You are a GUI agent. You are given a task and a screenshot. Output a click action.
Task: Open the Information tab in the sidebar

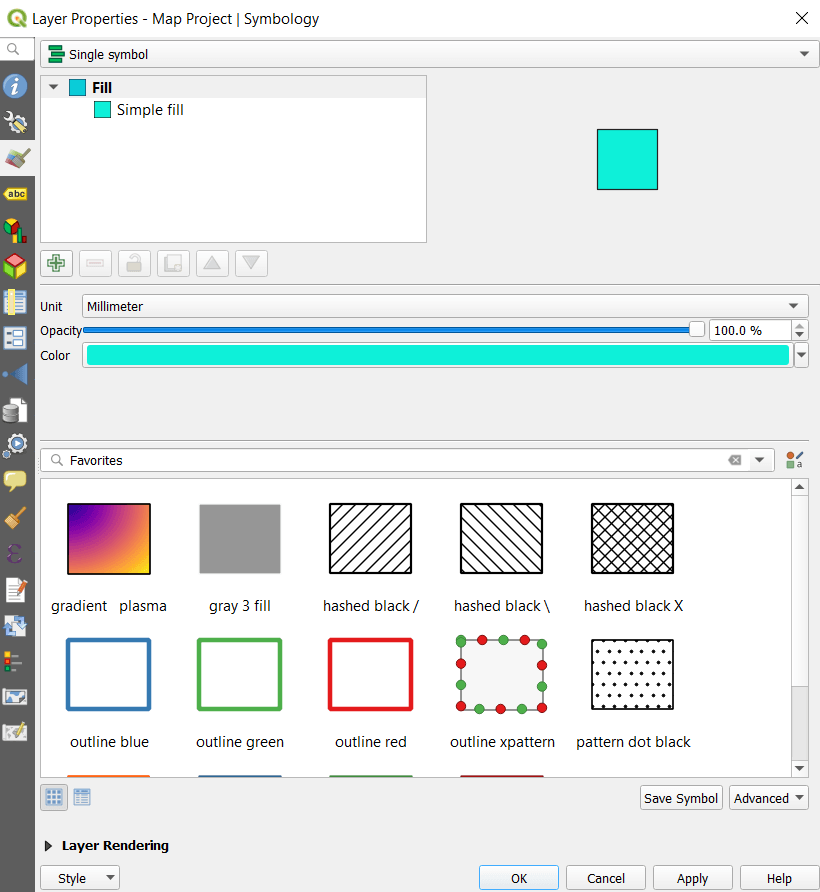click(x=15, y=86)
